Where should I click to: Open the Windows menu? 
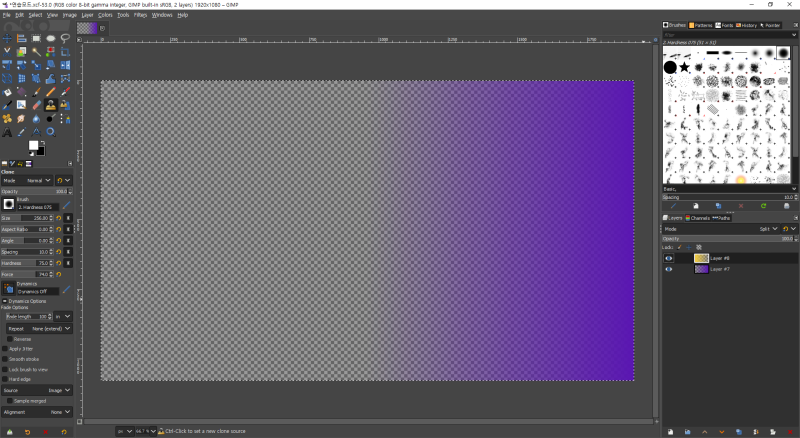[x=162, y=15]
